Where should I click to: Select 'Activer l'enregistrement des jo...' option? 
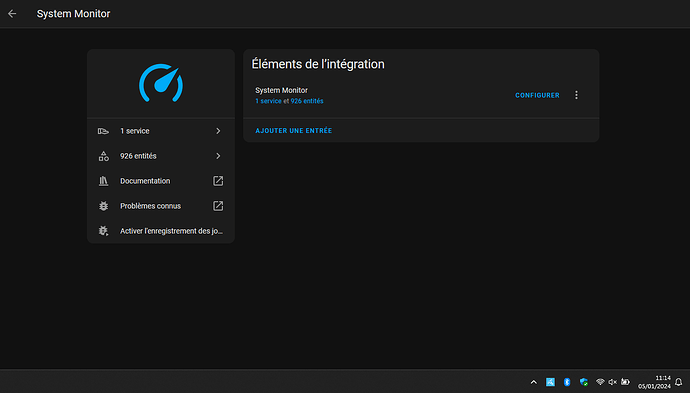coord(161,231)
